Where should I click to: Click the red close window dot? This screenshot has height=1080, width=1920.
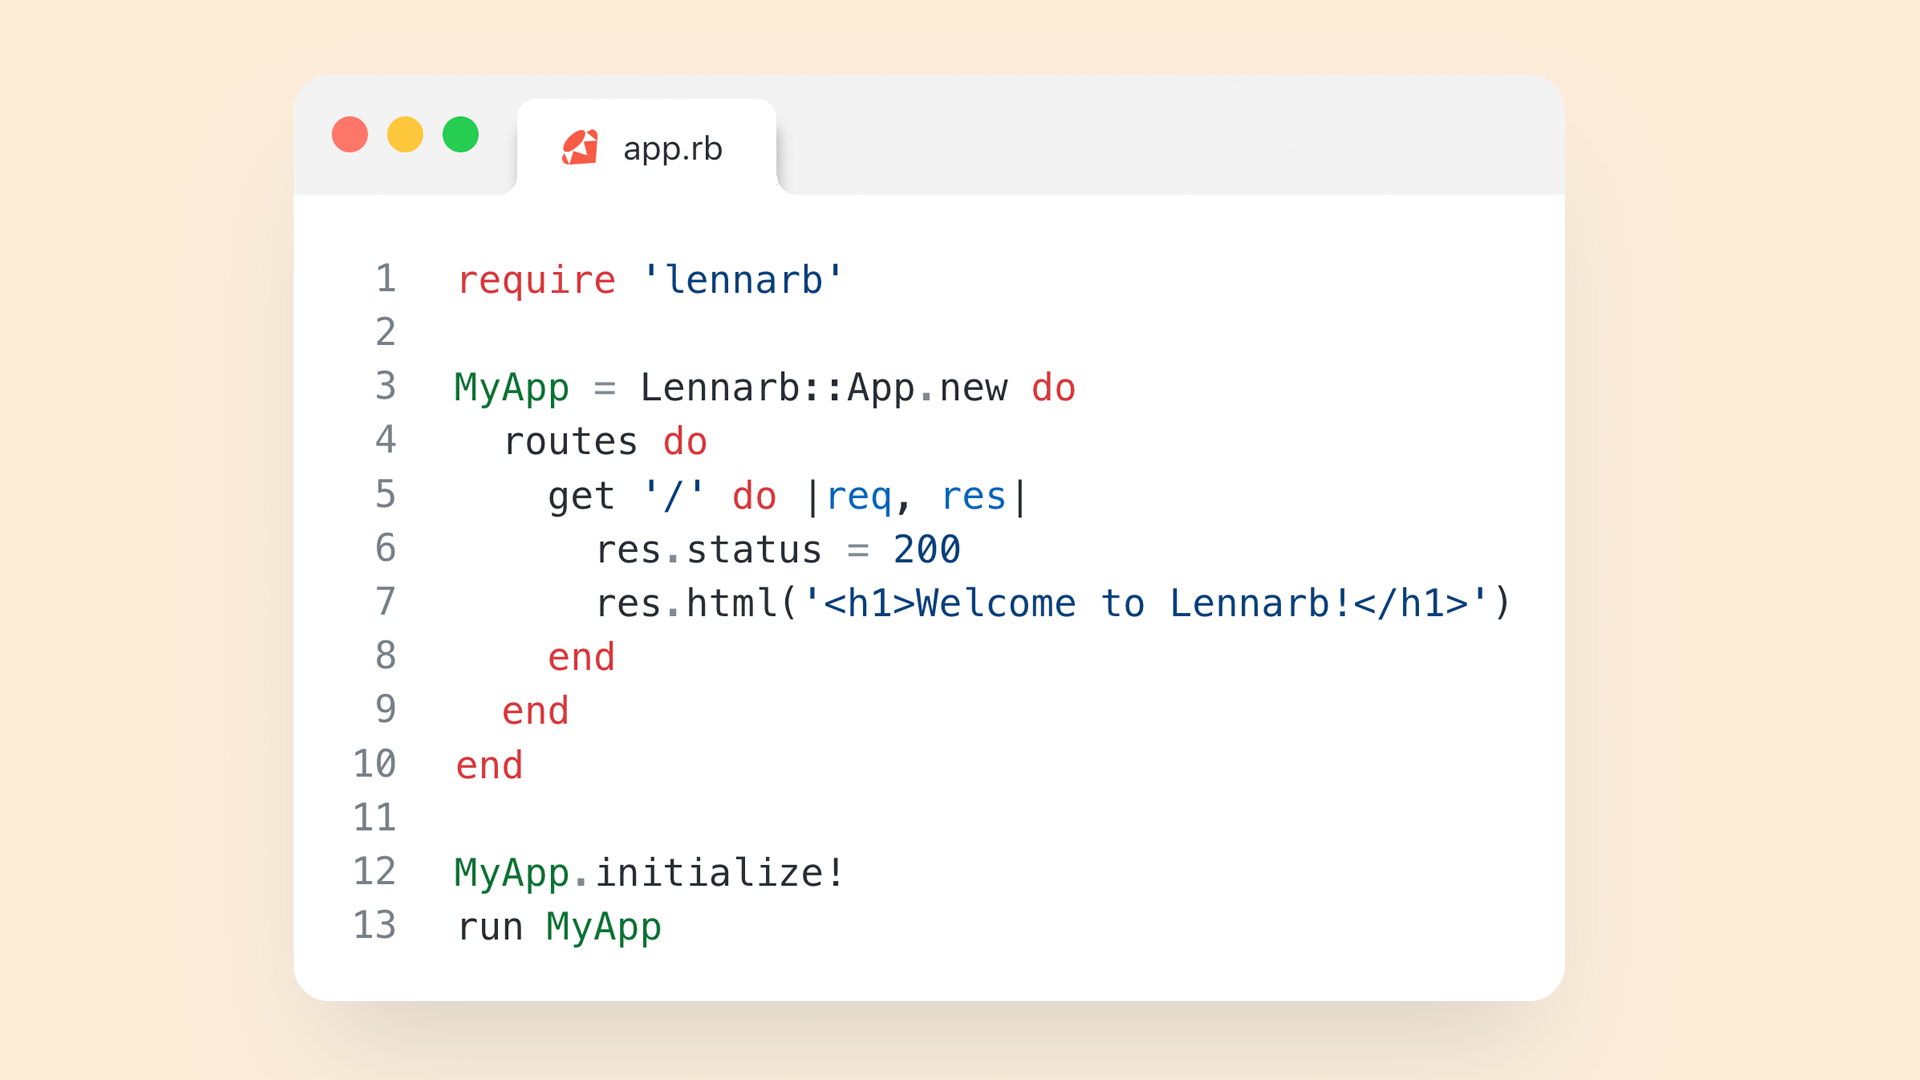coord(350,134)
